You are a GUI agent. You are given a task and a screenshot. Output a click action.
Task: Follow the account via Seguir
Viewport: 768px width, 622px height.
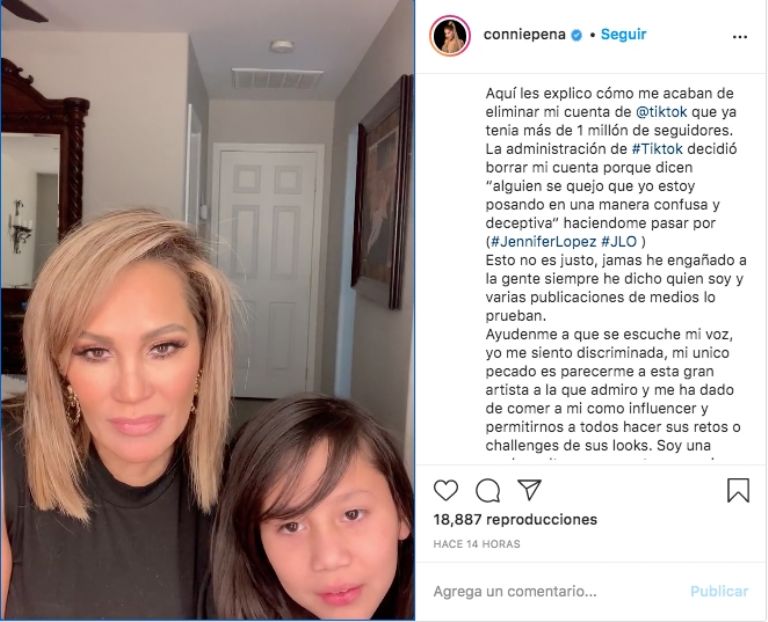pyautogui.click(x=624, y=34)
